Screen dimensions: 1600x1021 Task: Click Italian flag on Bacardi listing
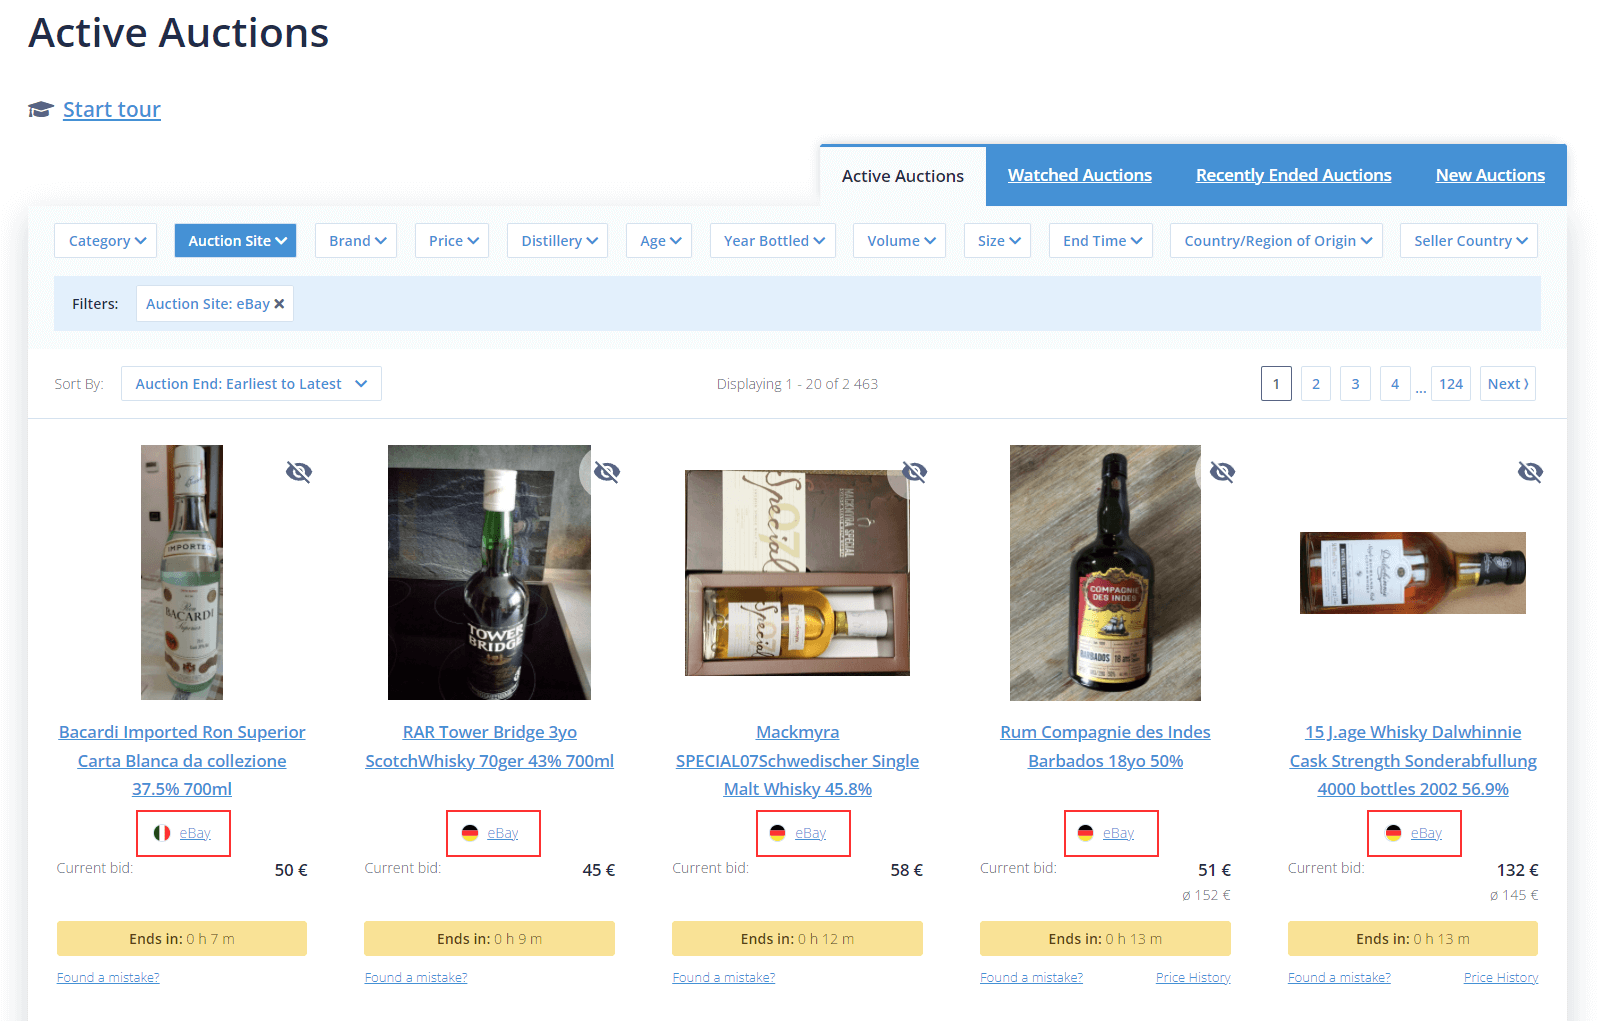pos(162,833)
